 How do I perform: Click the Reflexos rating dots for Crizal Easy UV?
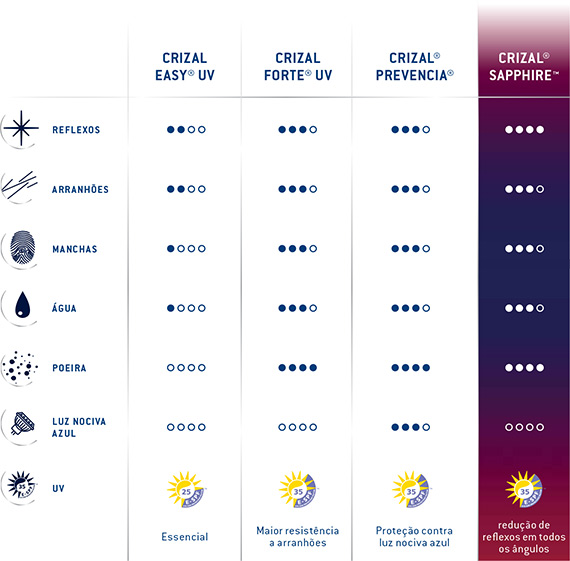pyautogui.click(x=186, y=129)
